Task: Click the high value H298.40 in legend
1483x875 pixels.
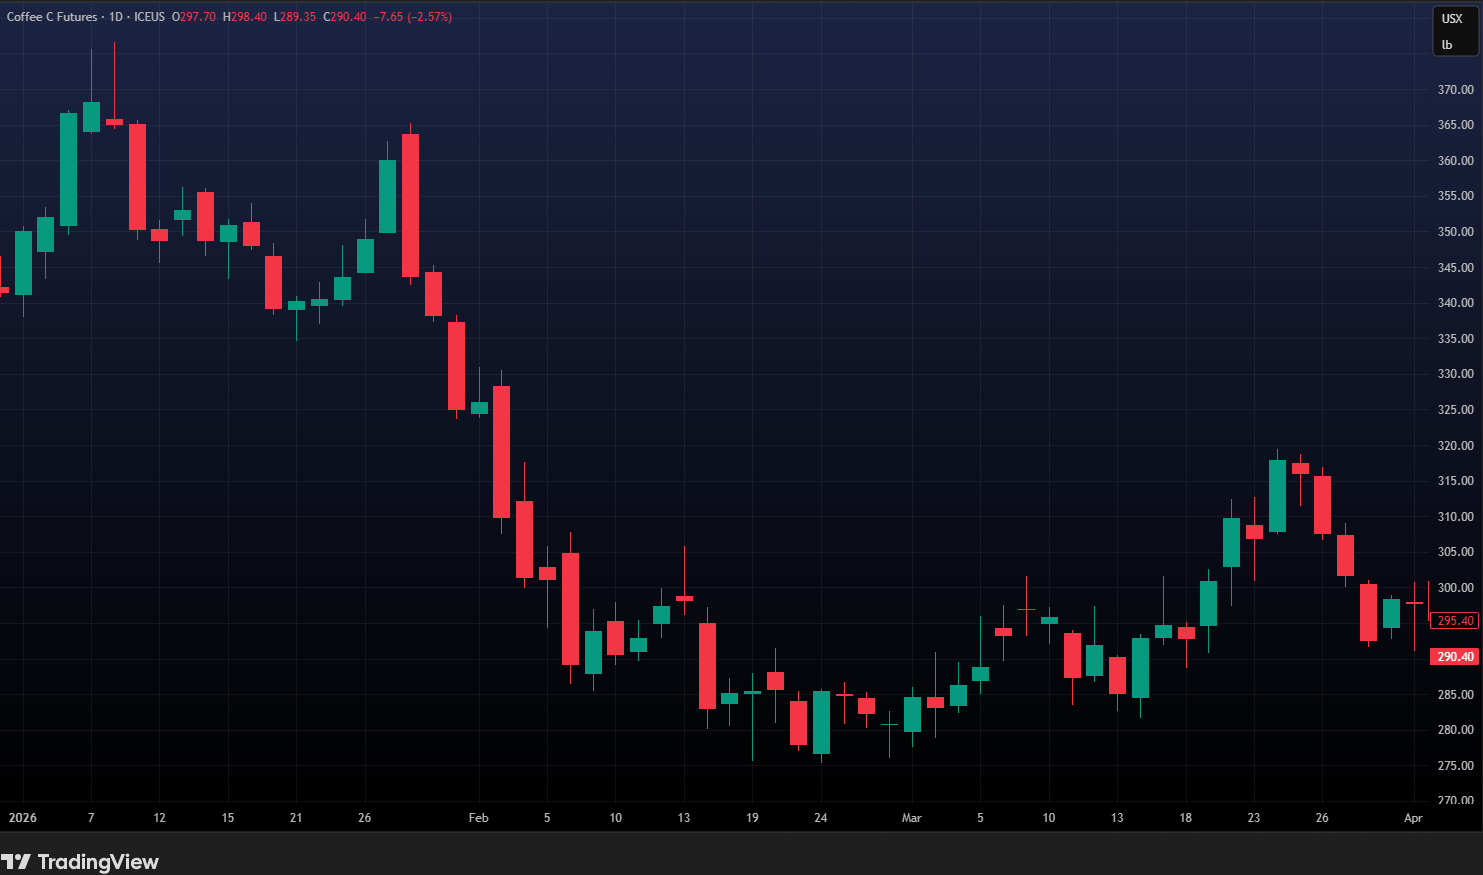Action: (x=245, y=17)
